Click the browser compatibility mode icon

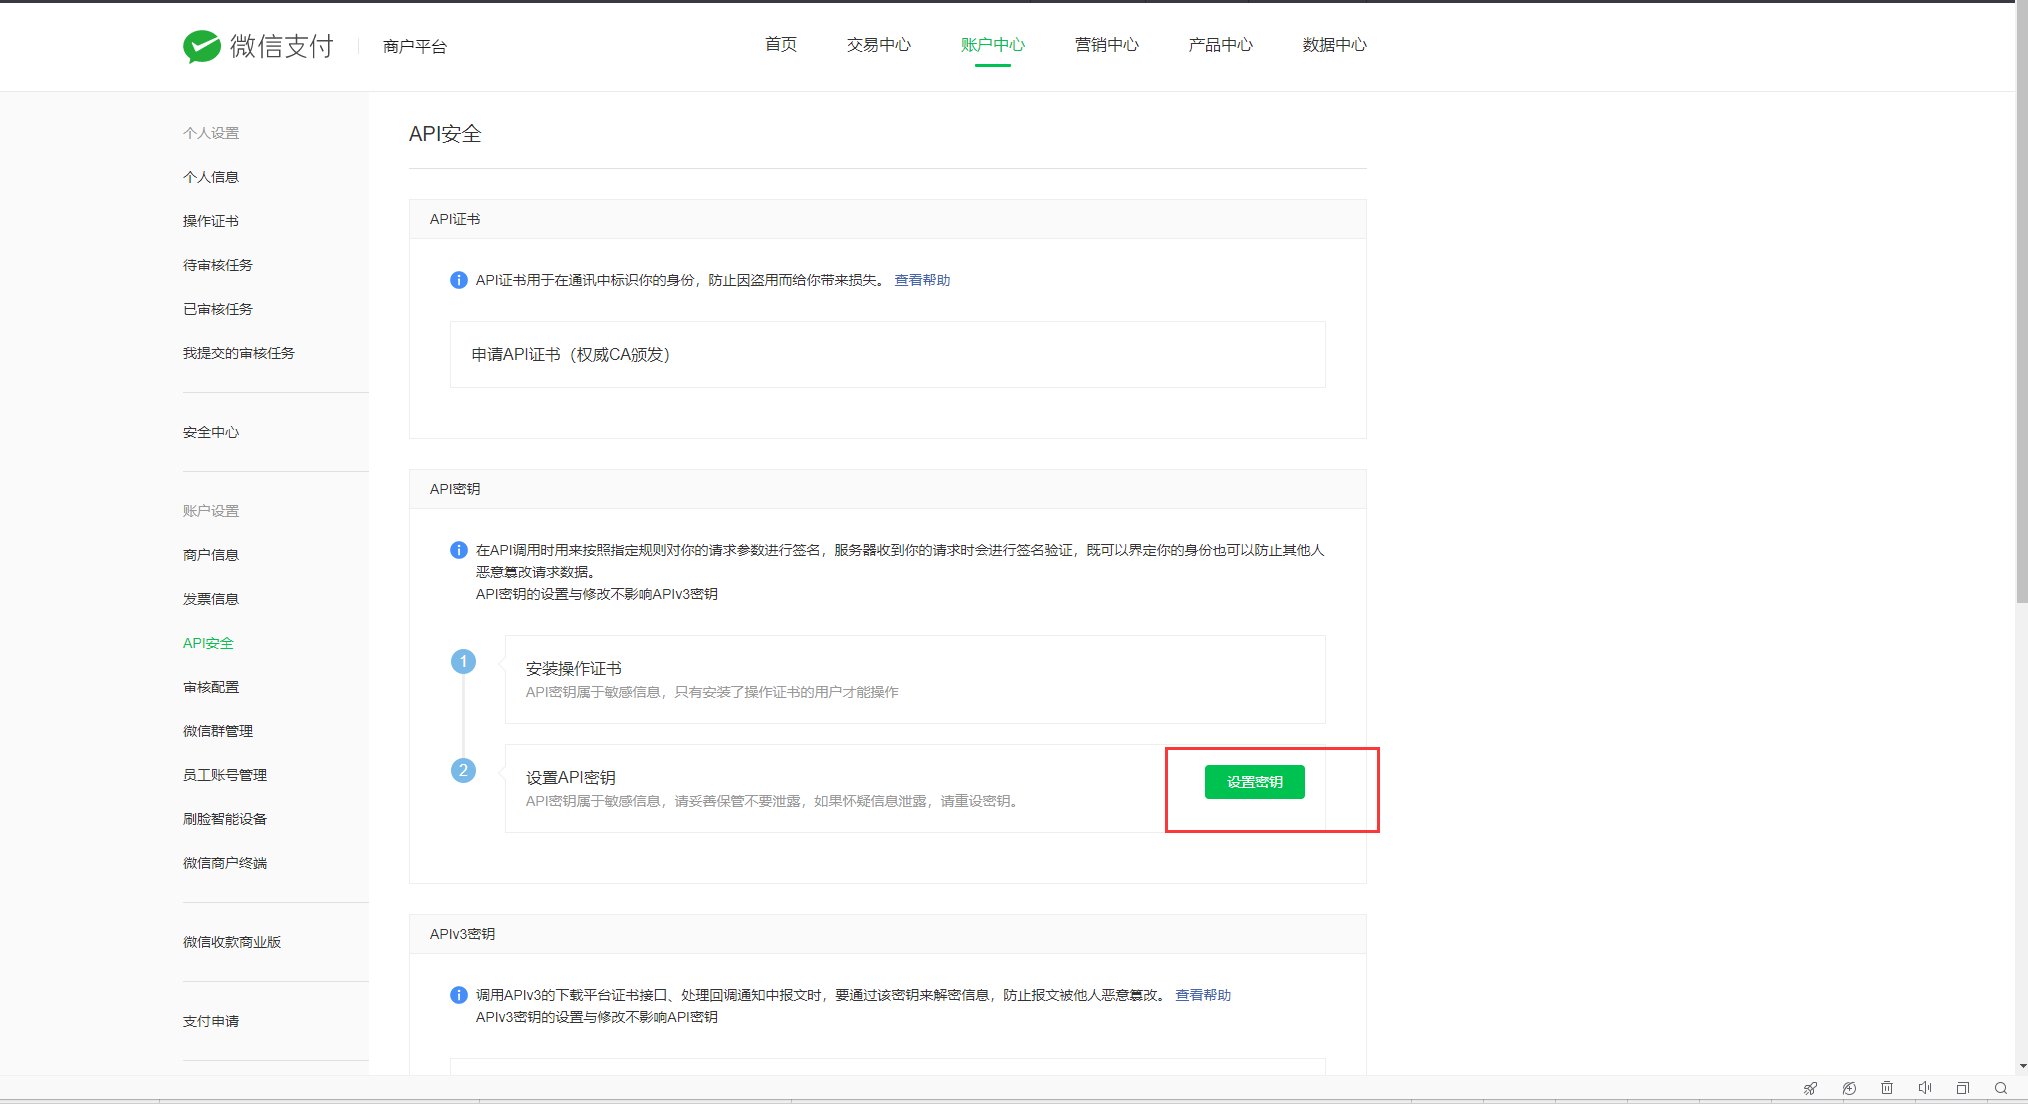pyautogui.click(x=1849, y=1088)
